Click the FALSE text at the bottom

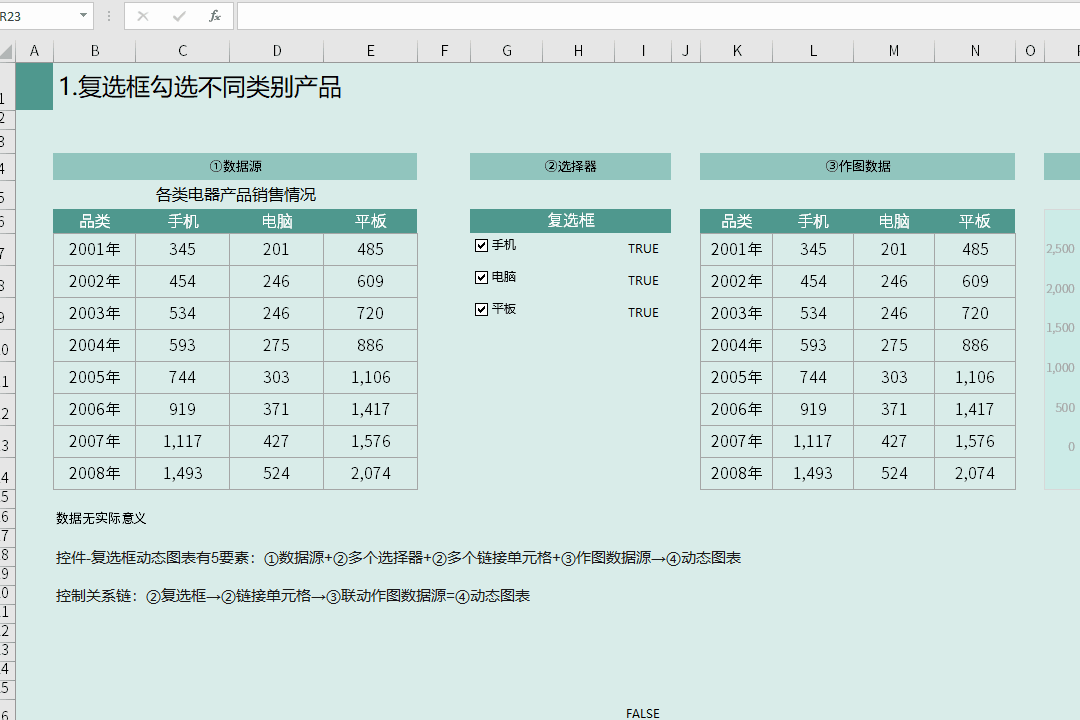pos(642,713)
